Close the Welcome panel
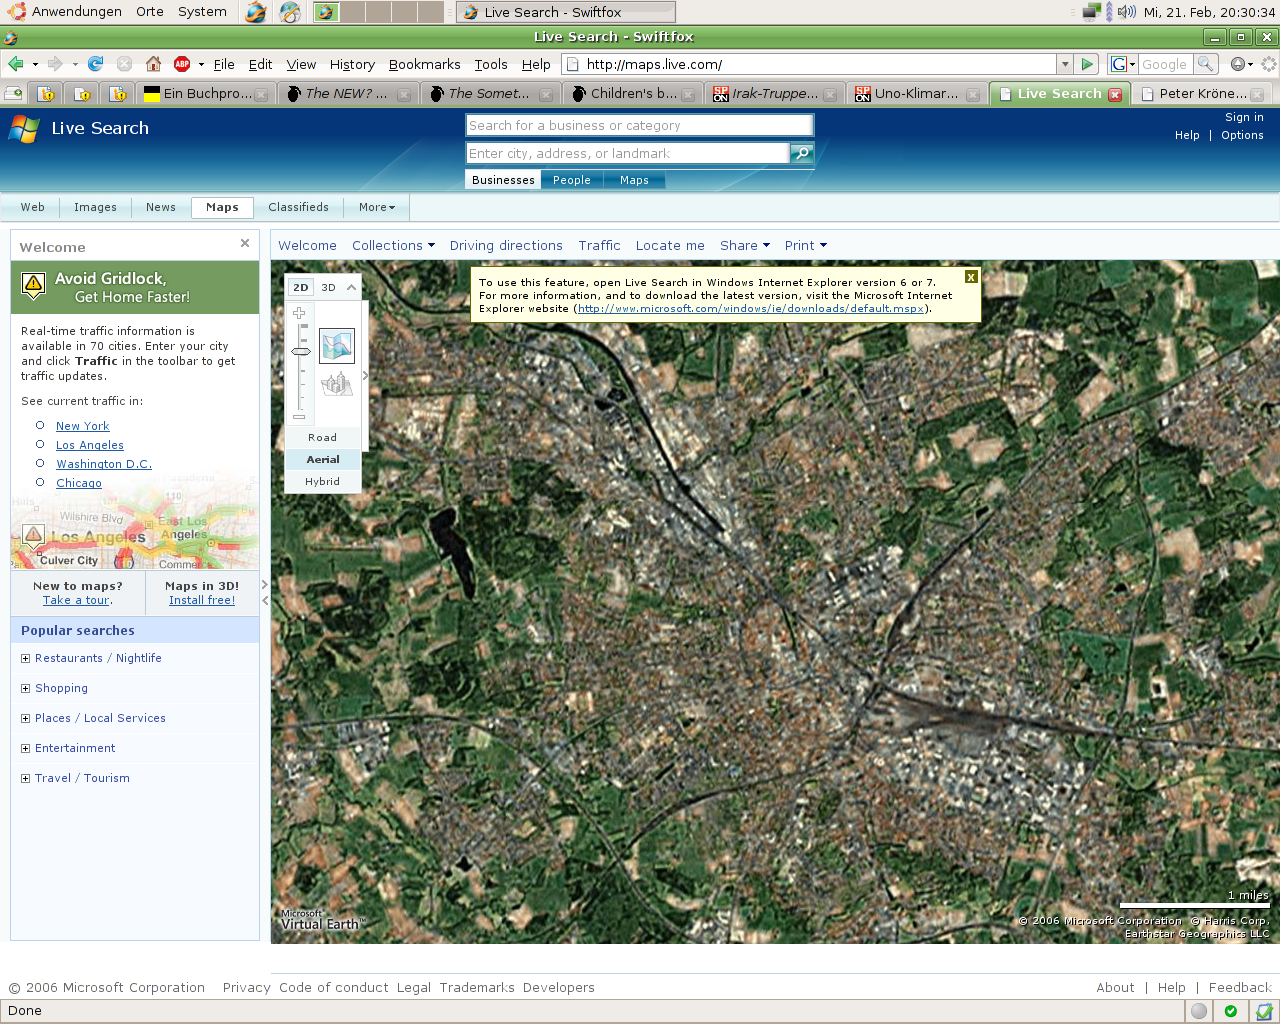 245,243
